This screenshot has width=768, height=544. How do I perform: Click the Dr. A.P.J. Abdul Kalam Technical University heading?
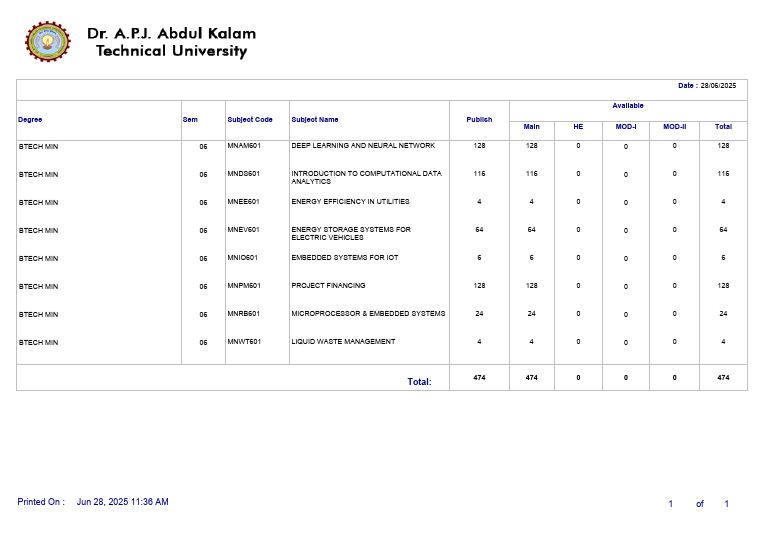(171, 42)
